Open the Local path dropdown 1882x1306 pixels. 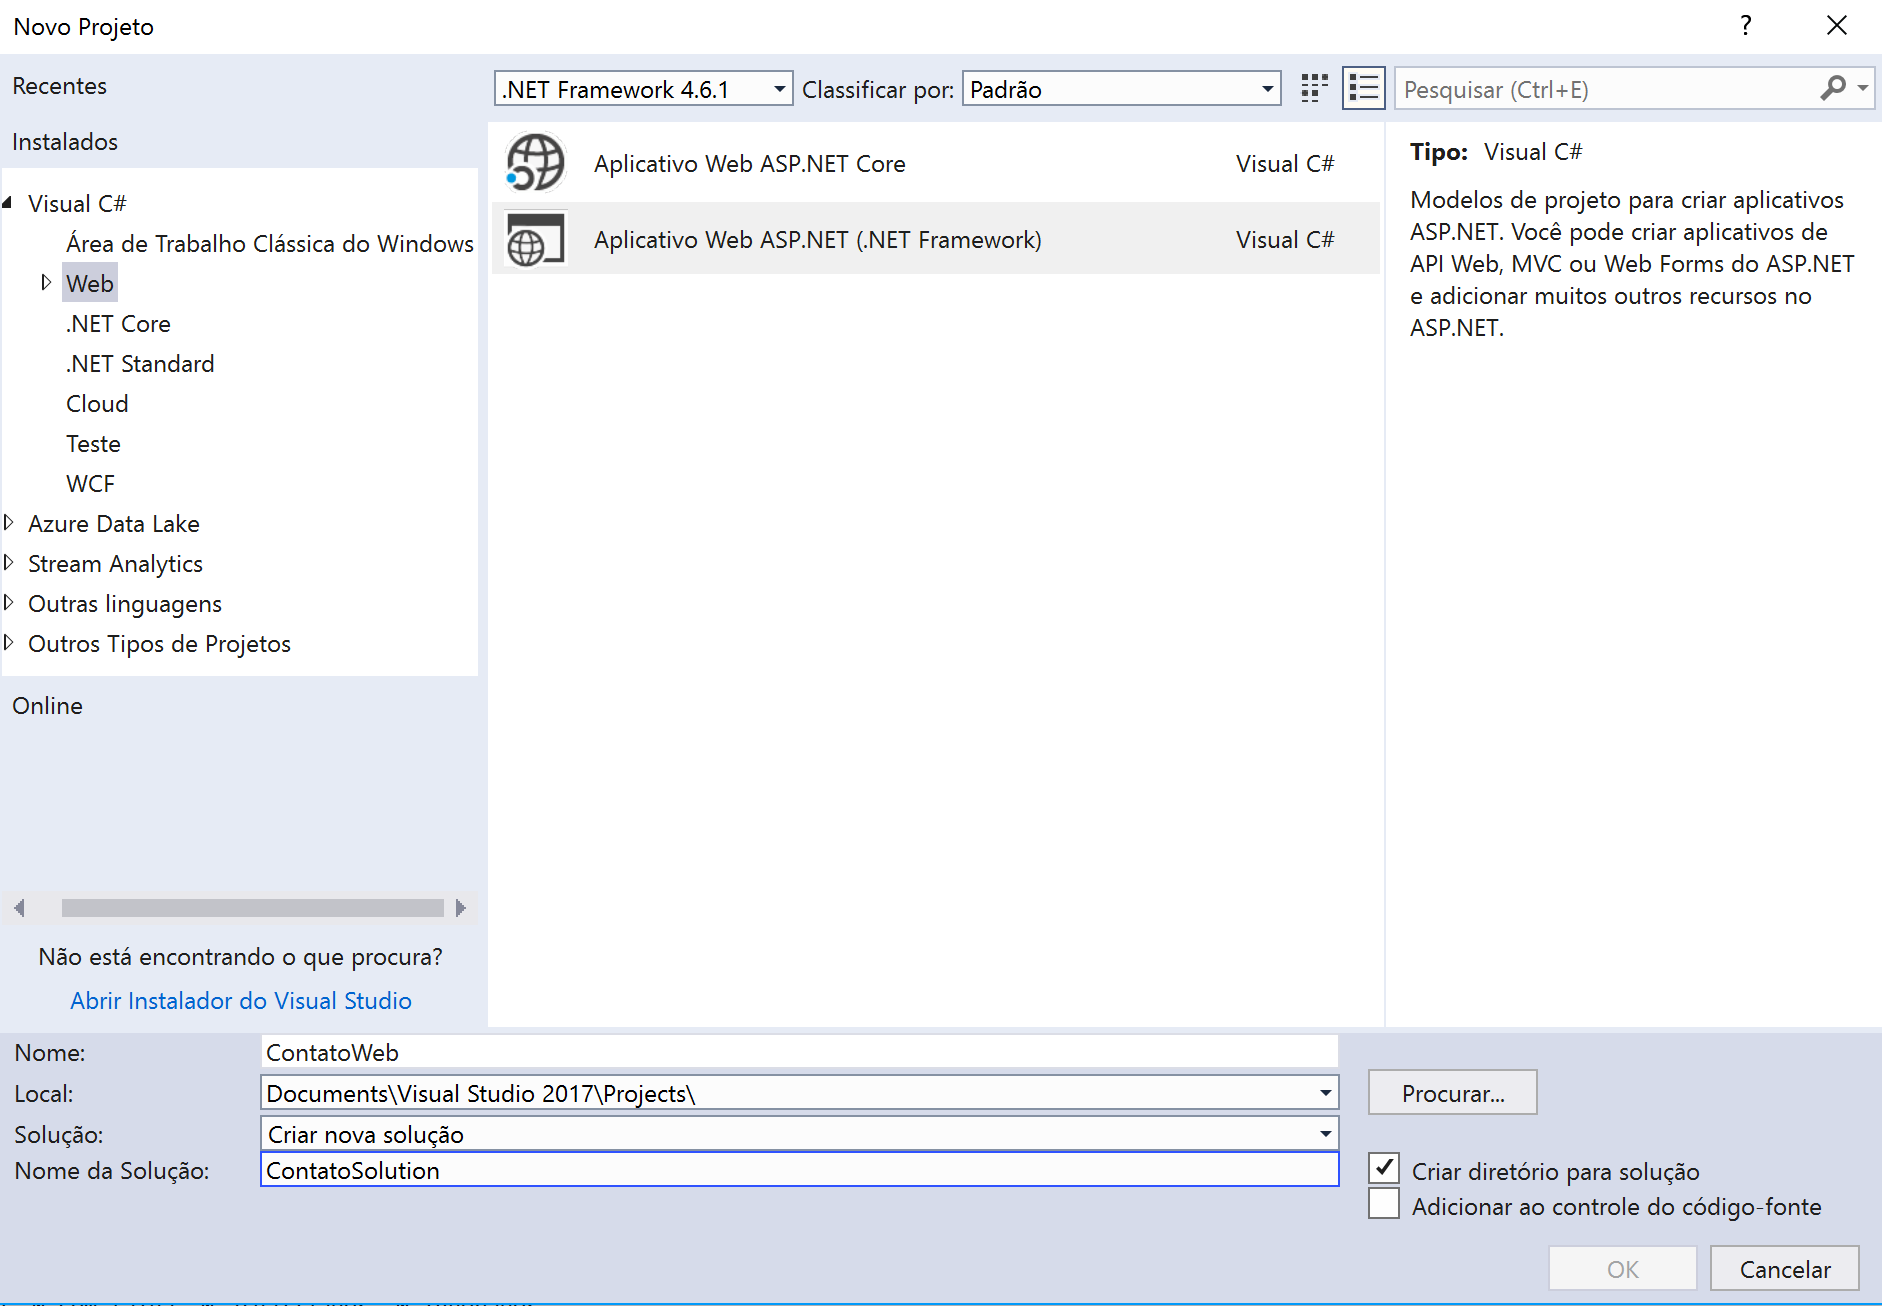(x=1325, y=1093)
